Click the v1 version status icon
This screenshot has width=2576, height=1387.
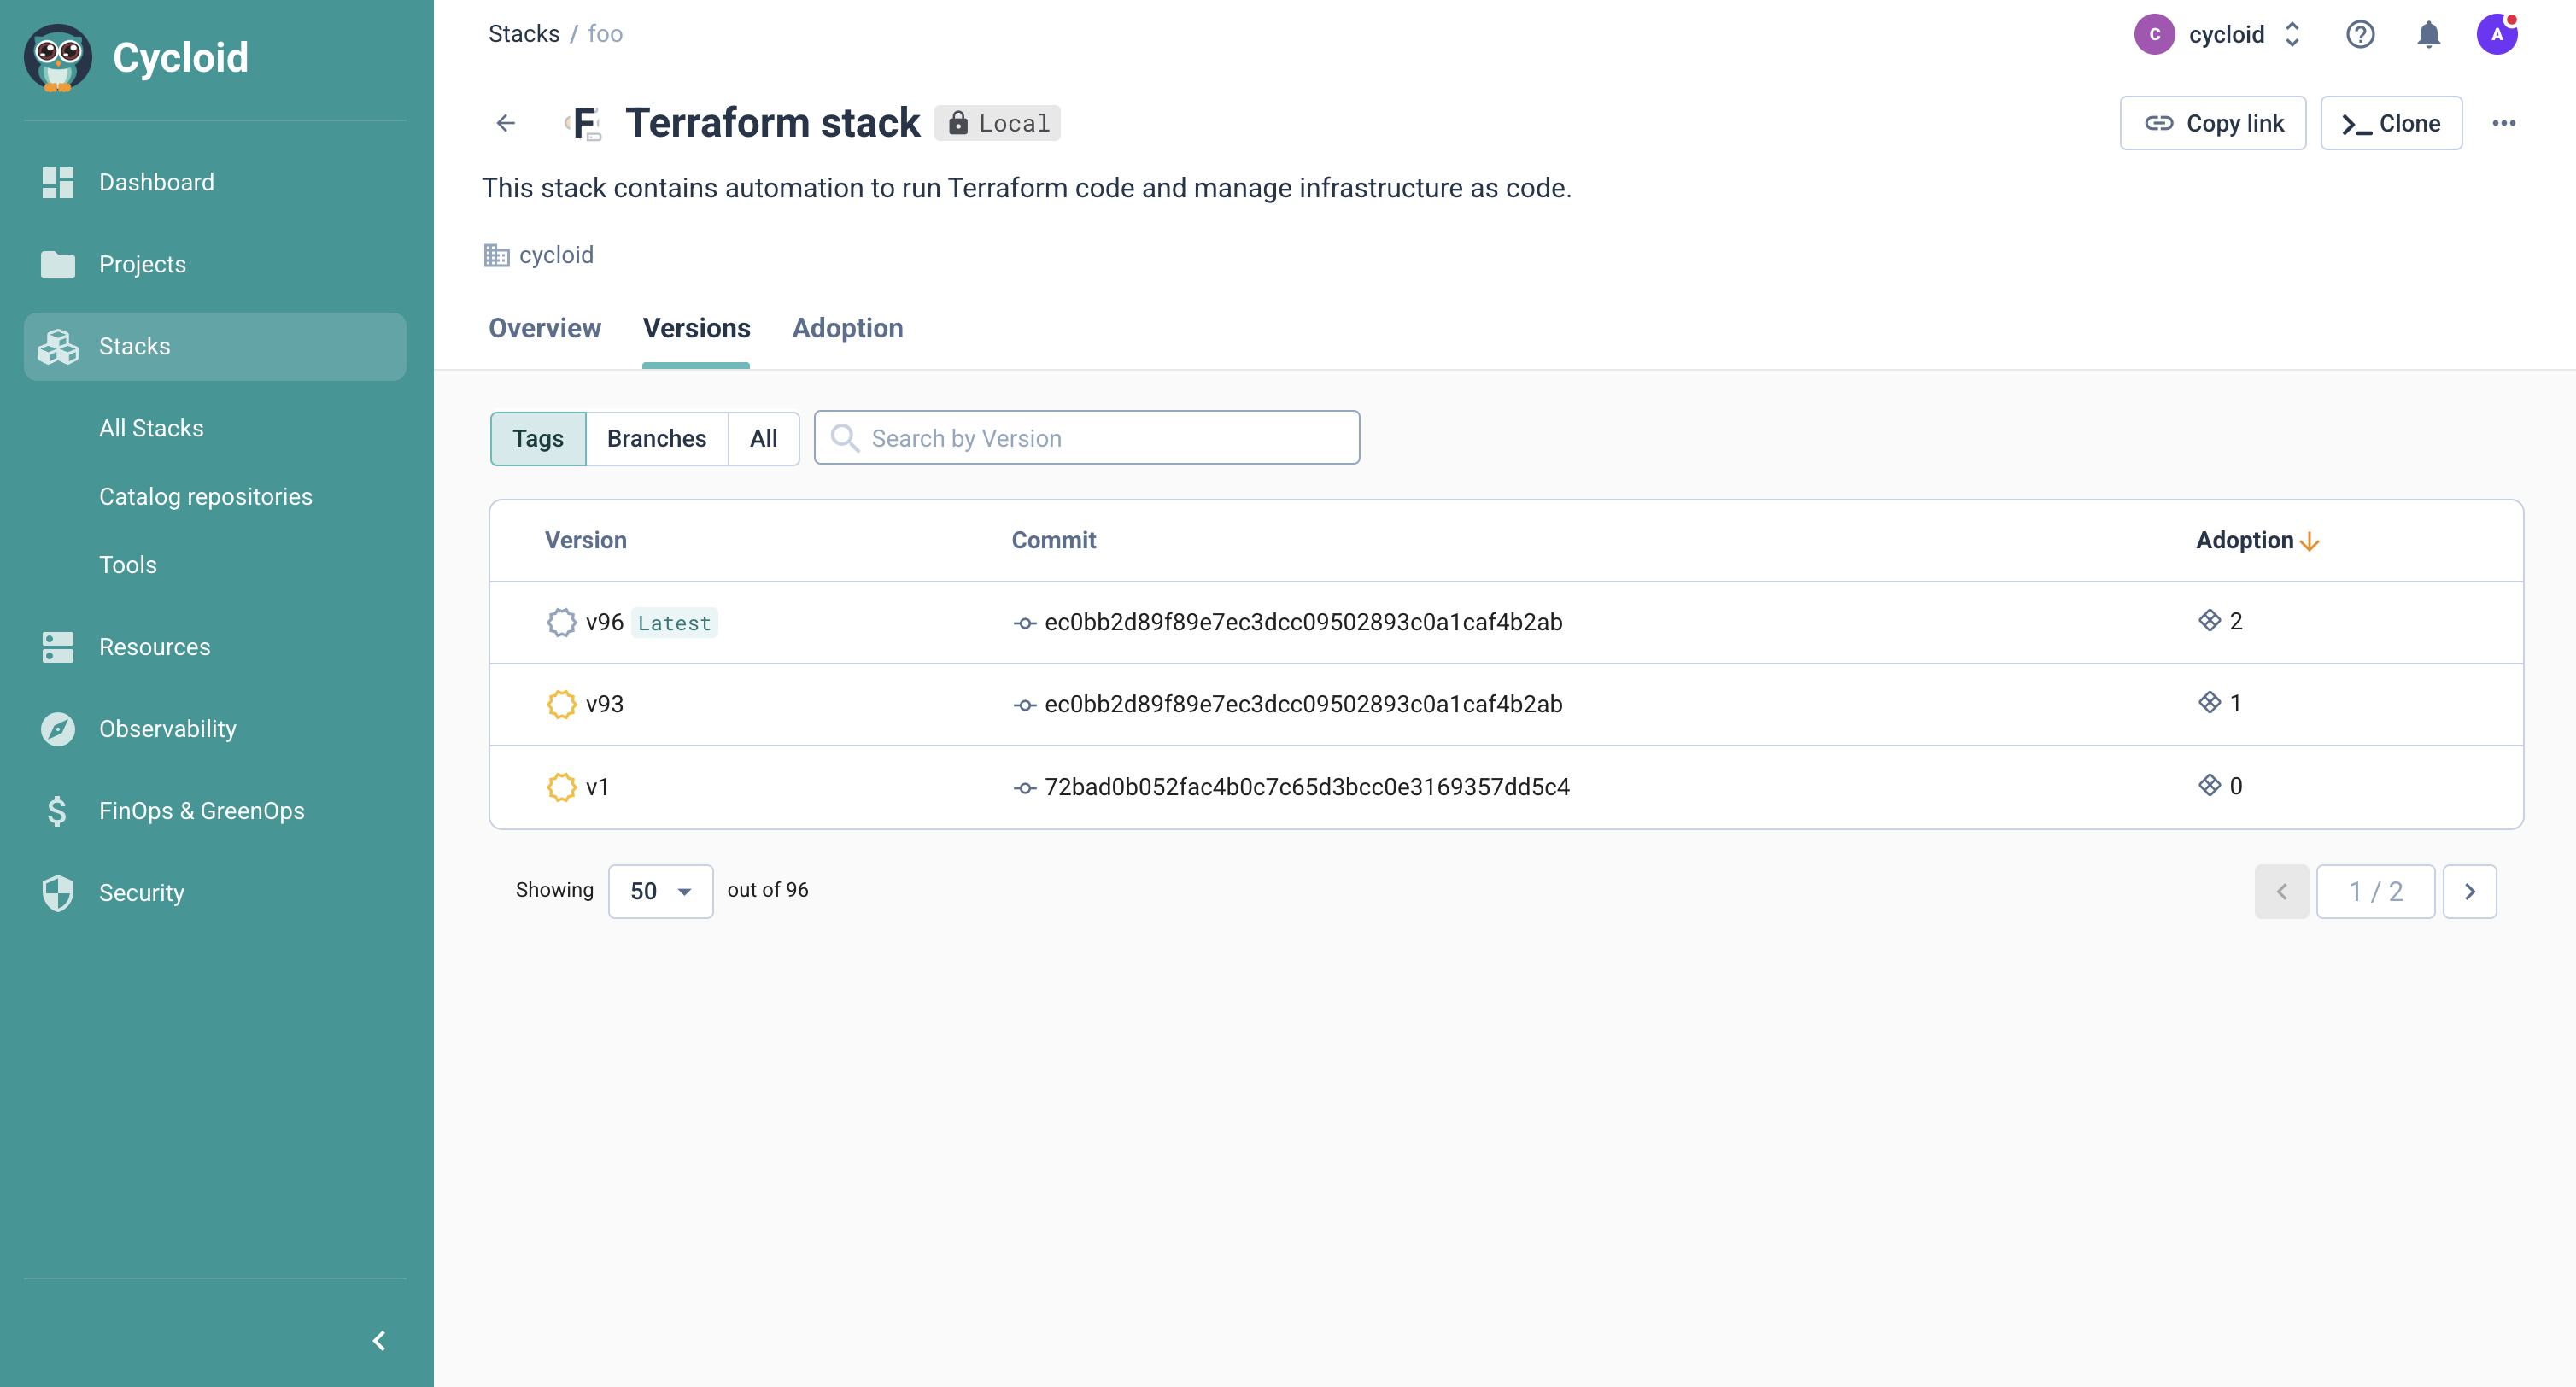click(x=562, y=787)
